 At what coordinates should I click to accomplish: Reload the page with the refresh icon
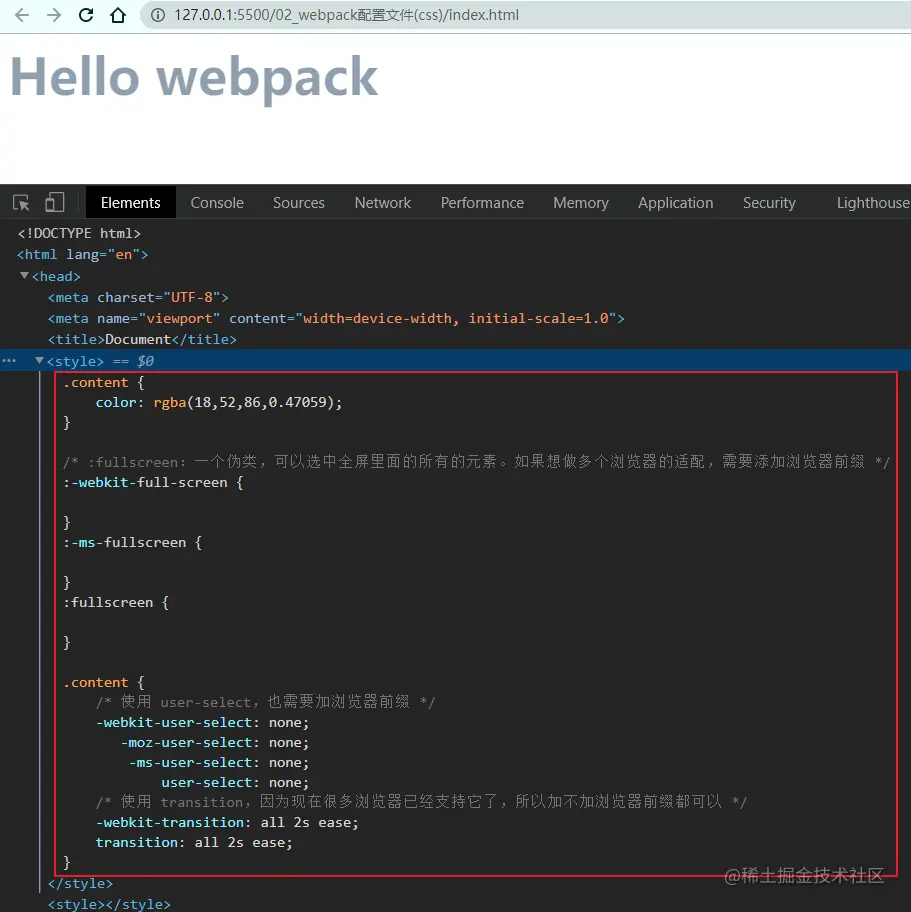coord(86,15)
